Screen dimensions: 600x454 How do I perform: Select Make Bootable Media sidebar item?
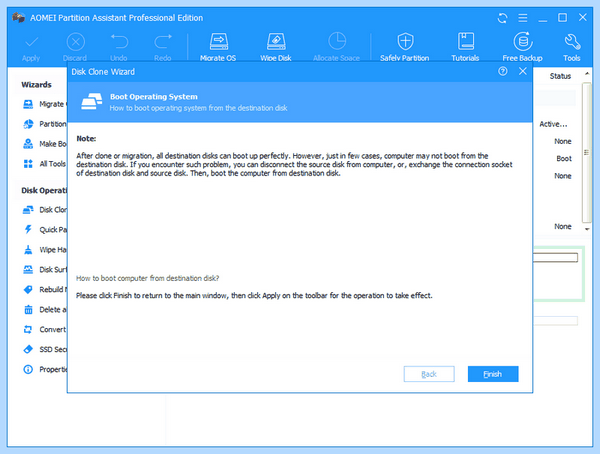click(x=44, y=144)
